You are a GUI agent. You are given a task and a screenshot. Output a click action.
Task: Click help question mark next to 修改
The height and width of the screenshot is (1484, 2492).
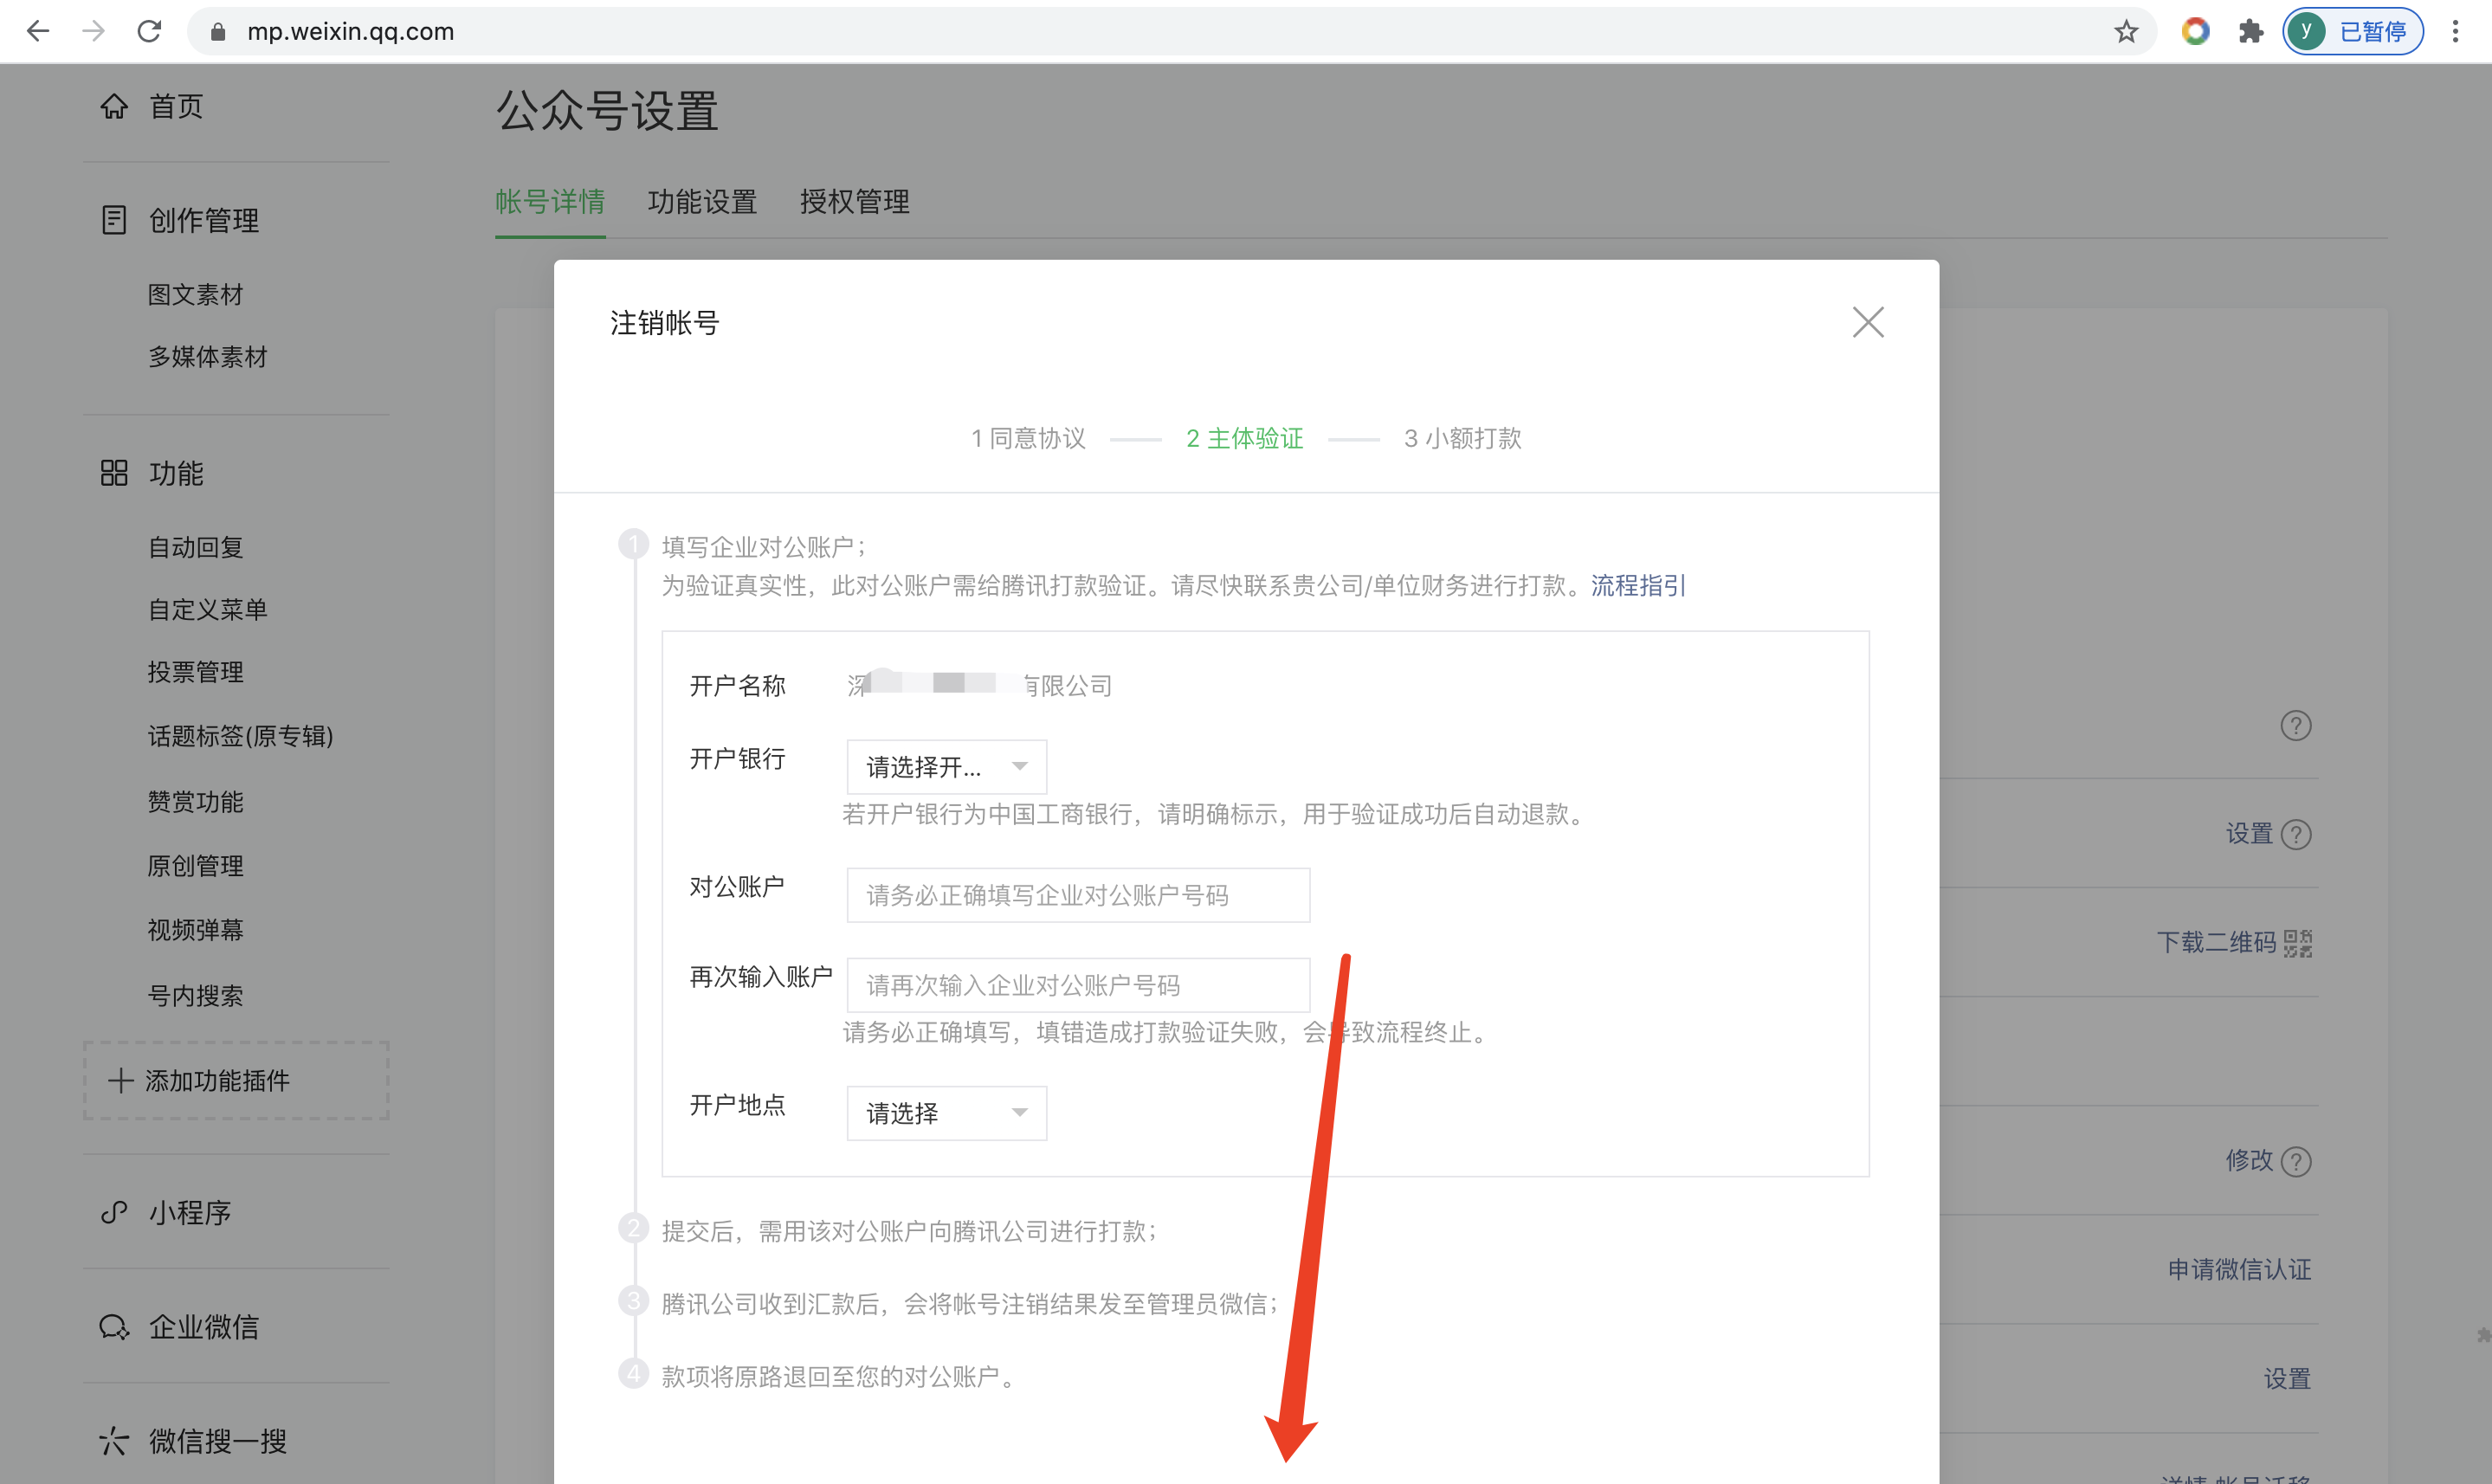pos(2297,1161)
